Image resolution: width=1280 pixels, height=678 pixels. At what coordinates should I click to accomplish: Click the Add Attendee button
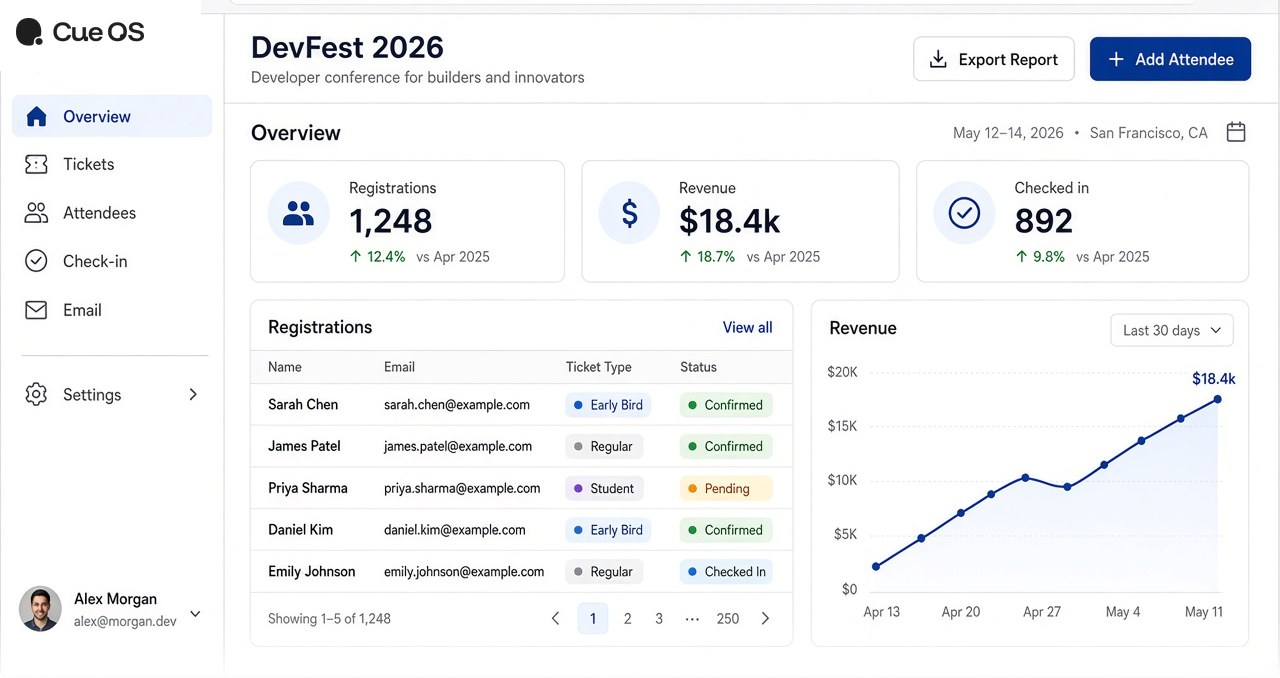[1170, 59]
